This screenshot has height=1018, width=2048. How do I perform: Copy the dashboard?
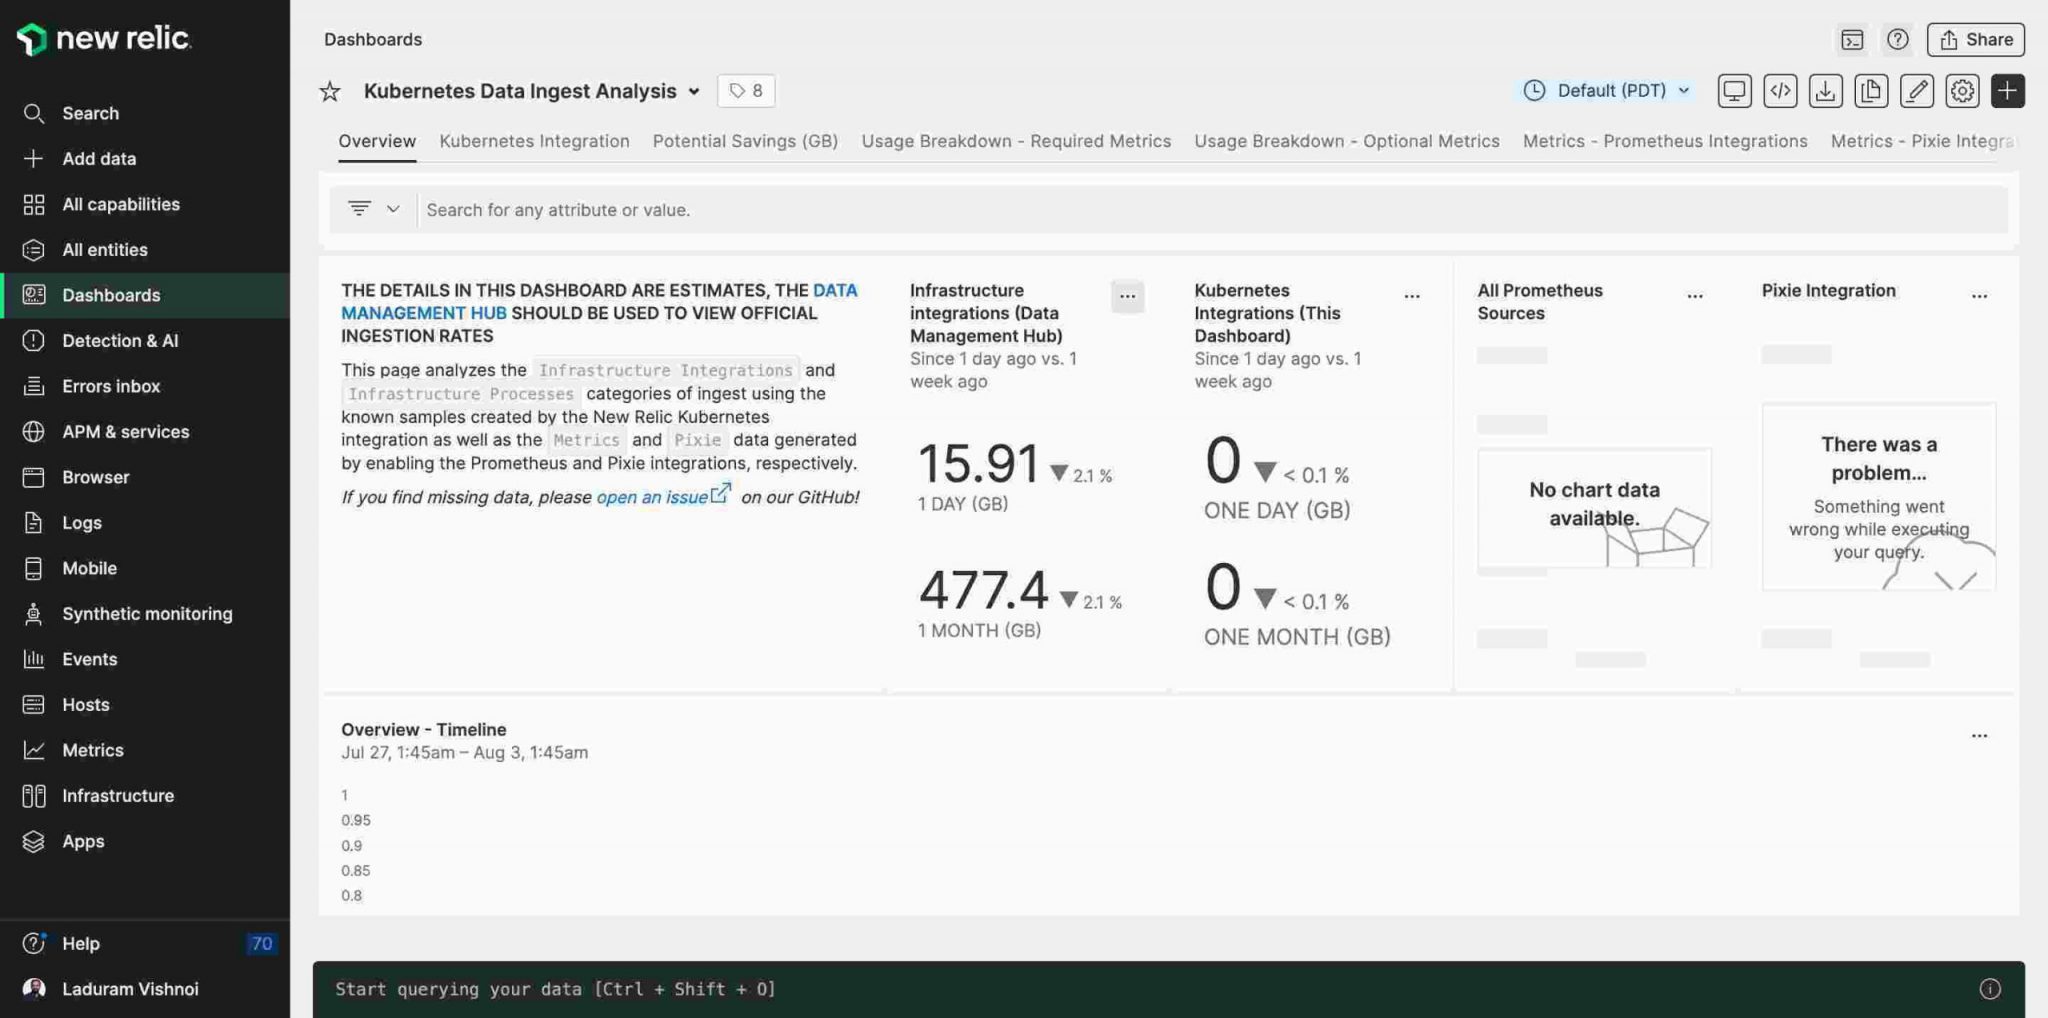(x=1871, y=91)
